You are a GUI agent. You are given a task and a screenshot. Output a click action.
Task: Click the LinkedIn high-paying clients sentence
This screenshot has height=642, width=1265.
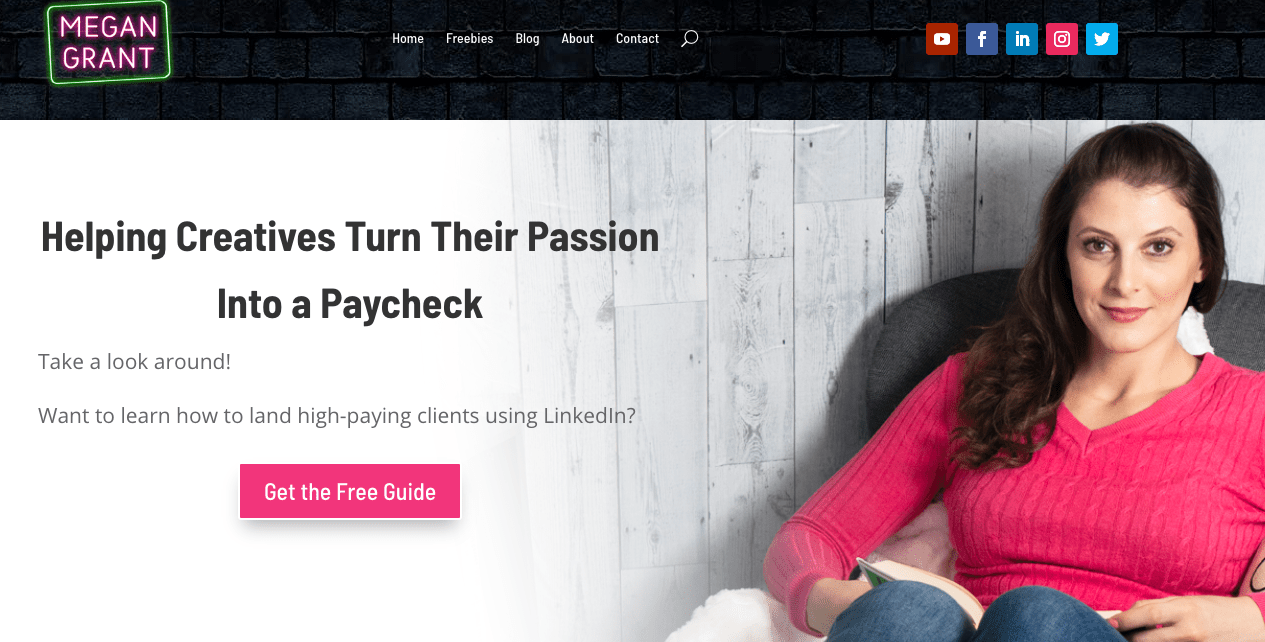tap(337, 415)
